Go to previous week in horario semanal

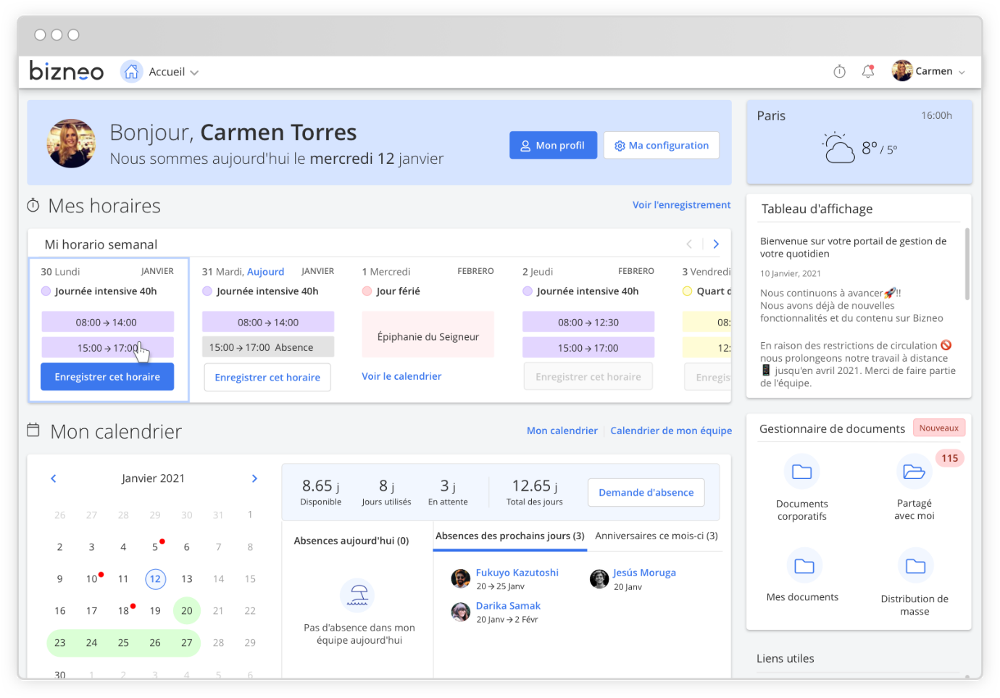coord(689,244)
